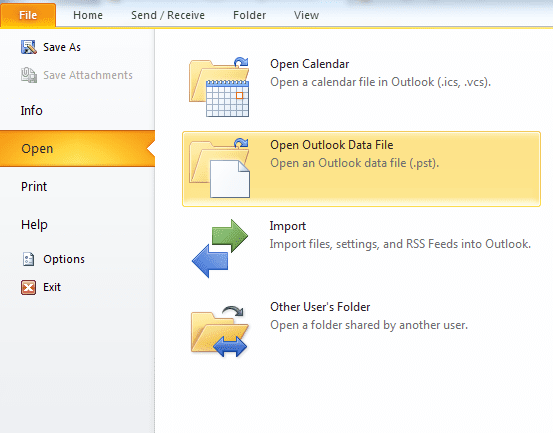Click the Open Outlook Data File heading
Viewport: 553px width, 433px height.
click(x=332, y=145)
